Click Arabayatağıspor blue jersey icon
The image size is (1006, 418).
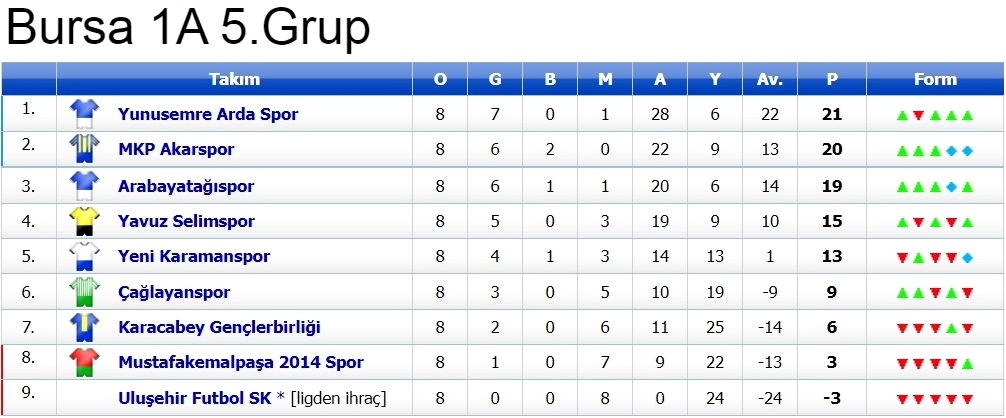click(x=83, y=186)
